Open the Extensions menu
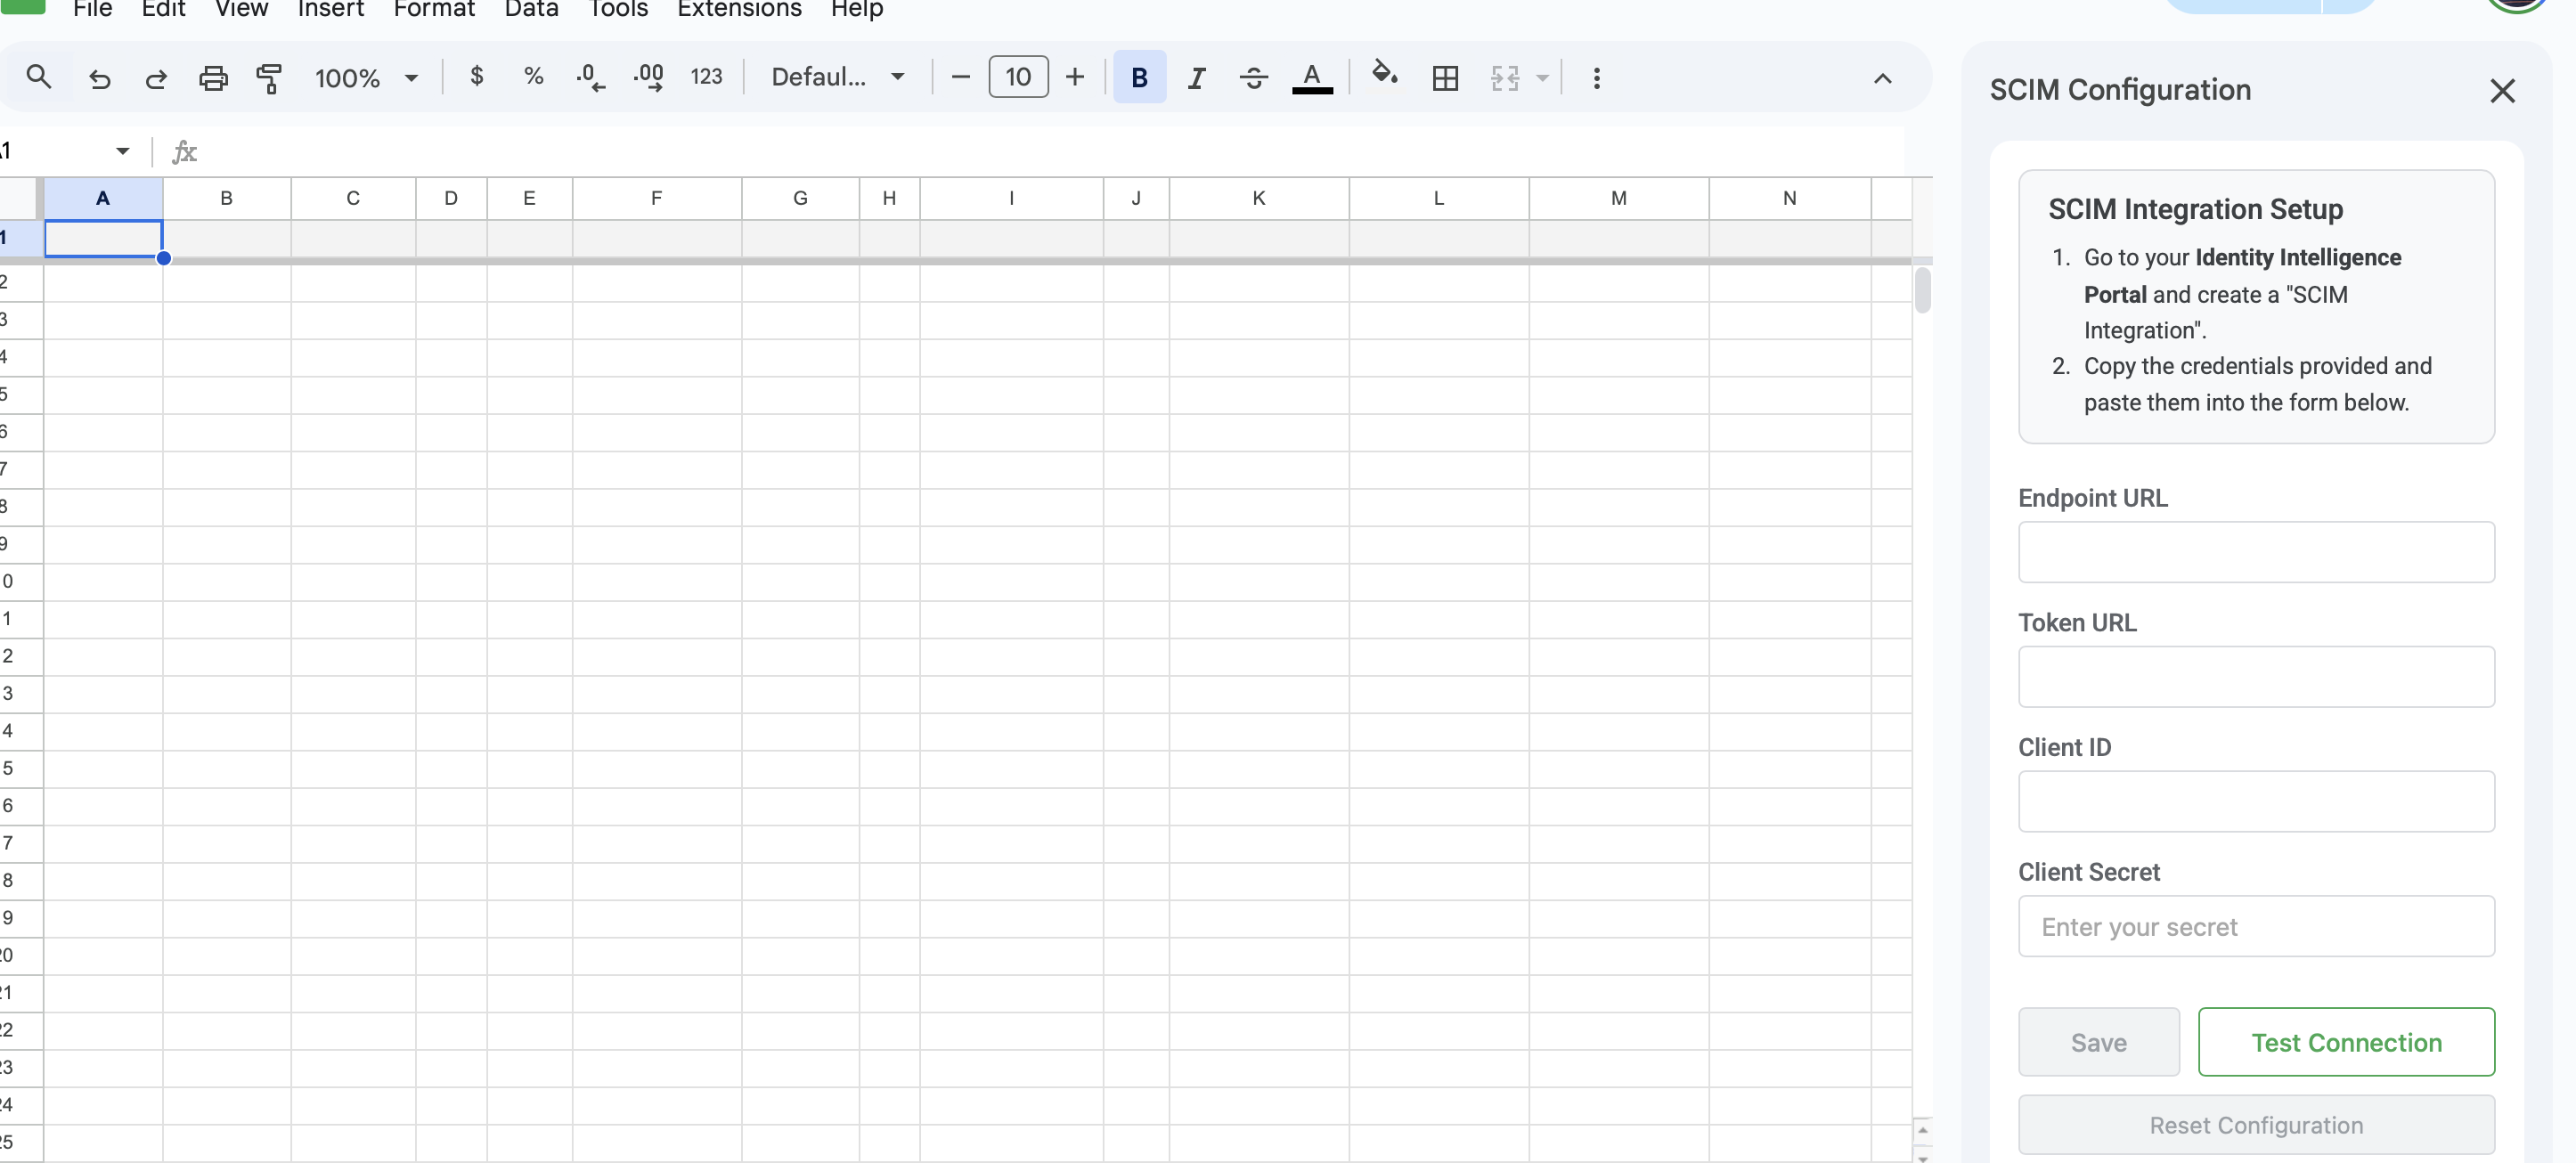Screen dimensions: 2576x1163 [x=738, y=10]
